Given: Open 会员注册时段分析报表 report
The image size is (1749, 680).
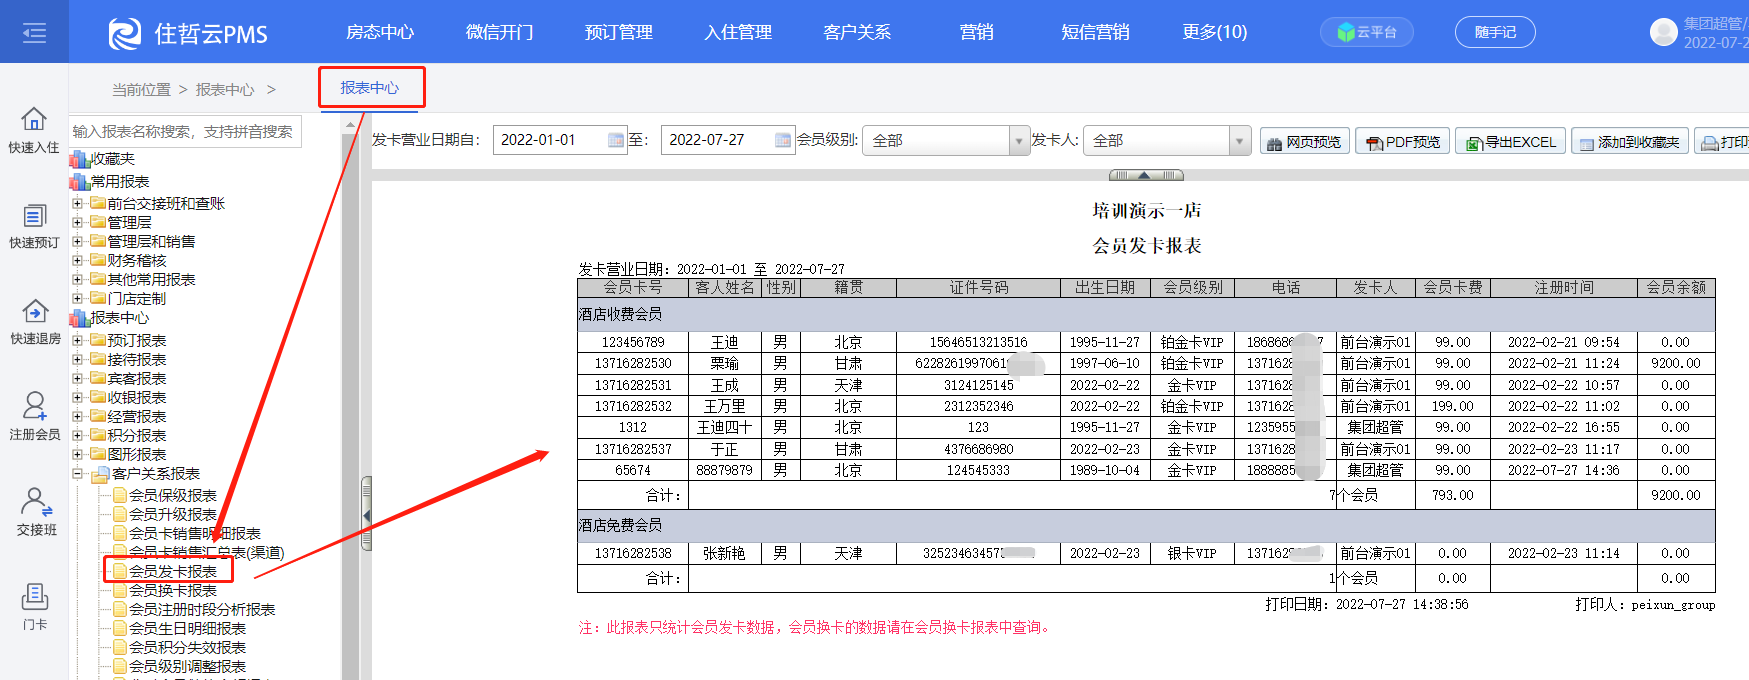Looking at the screenshot, I should coord(202,609).
